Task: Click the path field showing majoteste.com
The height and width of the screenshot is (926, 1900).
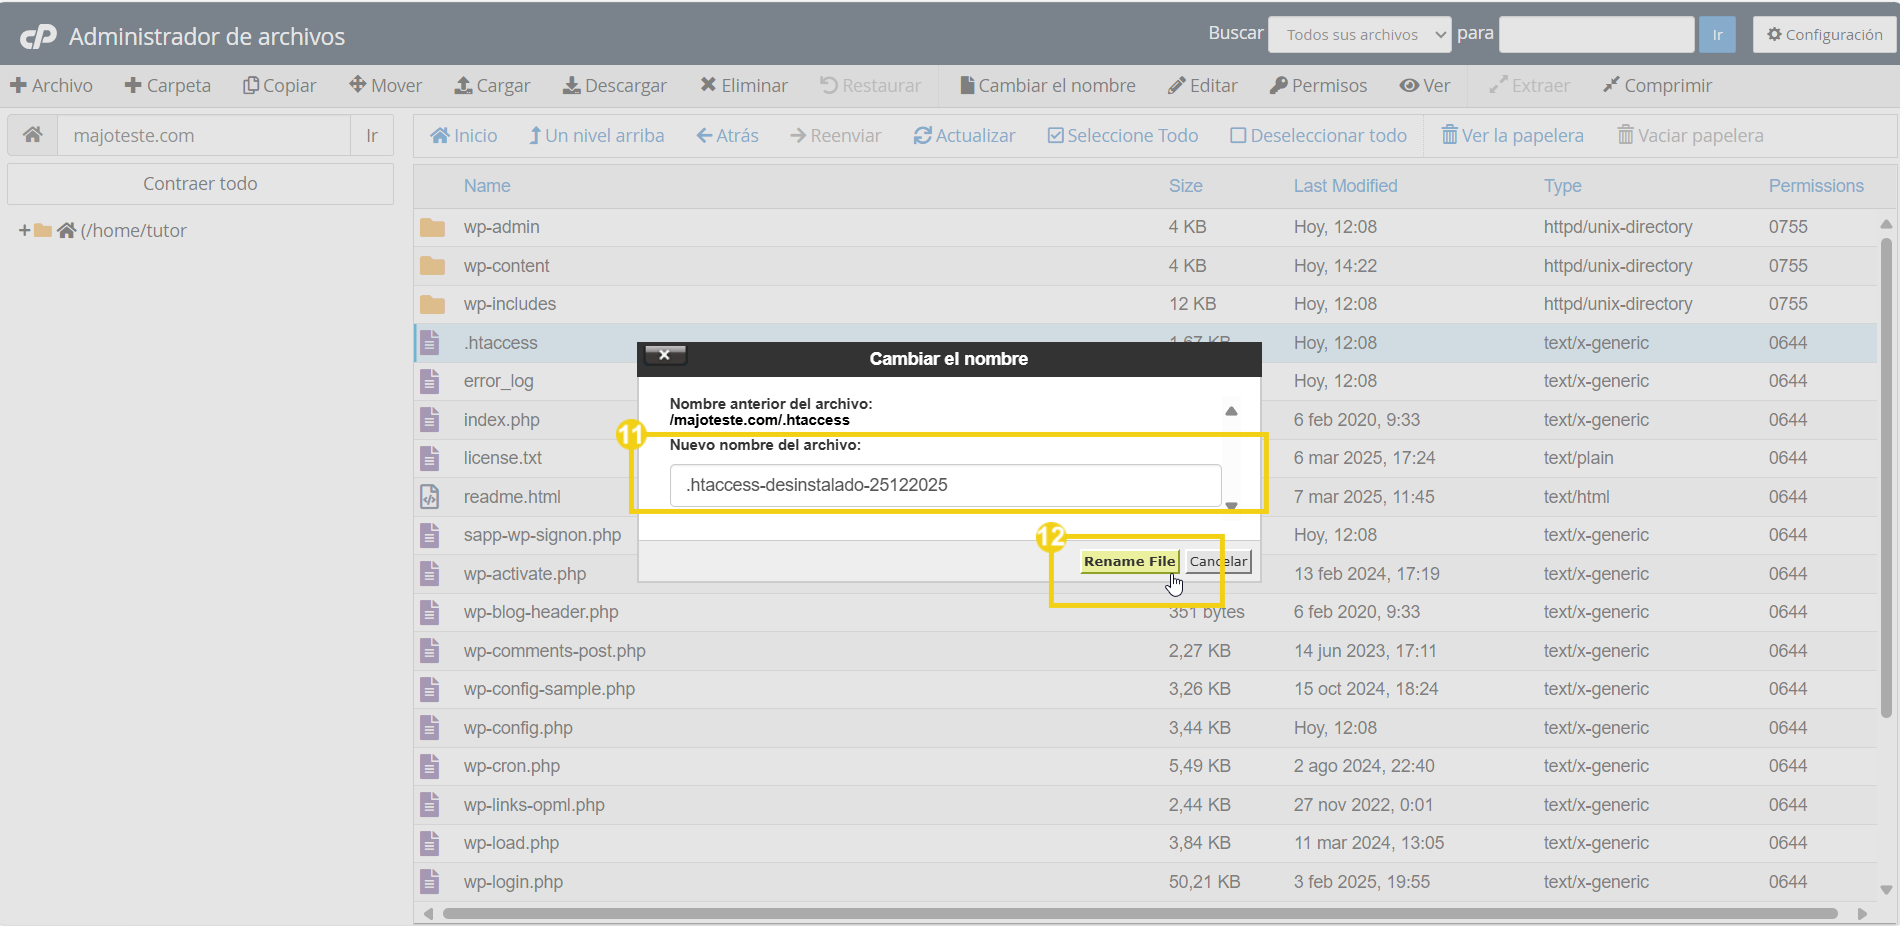Action: [204, 135]
